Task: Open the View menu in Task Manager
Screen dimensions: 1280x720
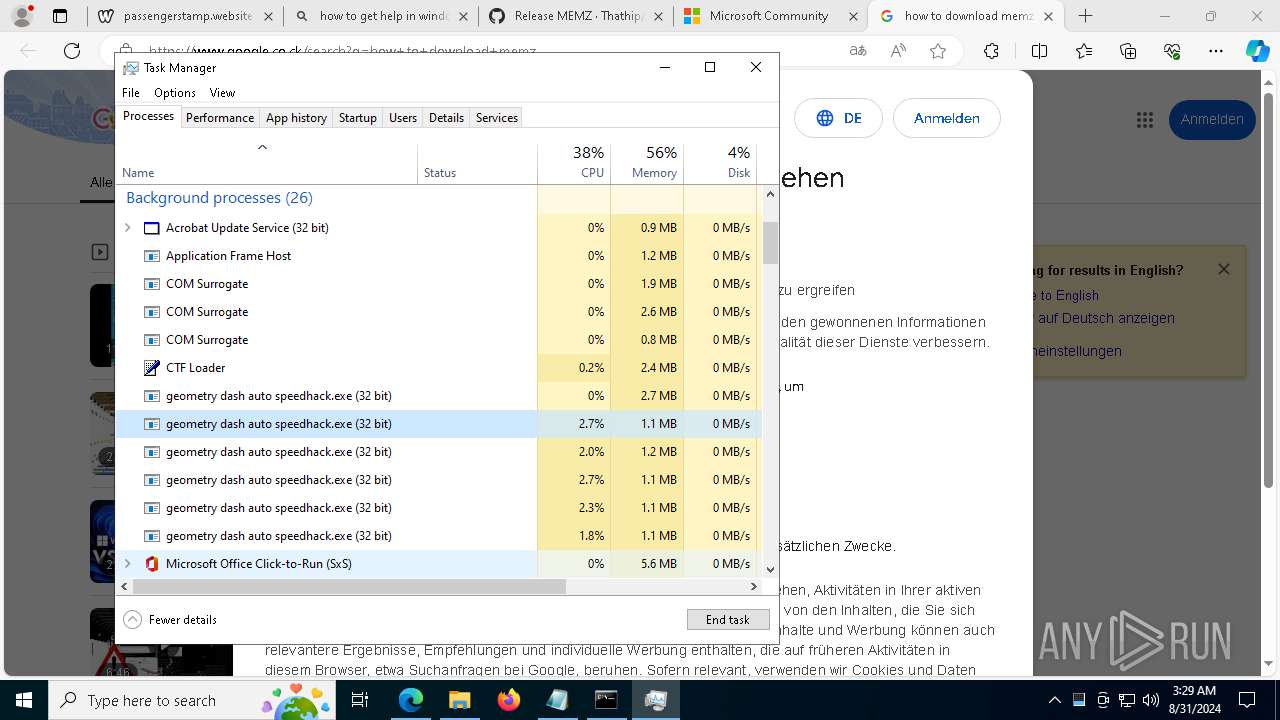Action: [x=222, y=92]
